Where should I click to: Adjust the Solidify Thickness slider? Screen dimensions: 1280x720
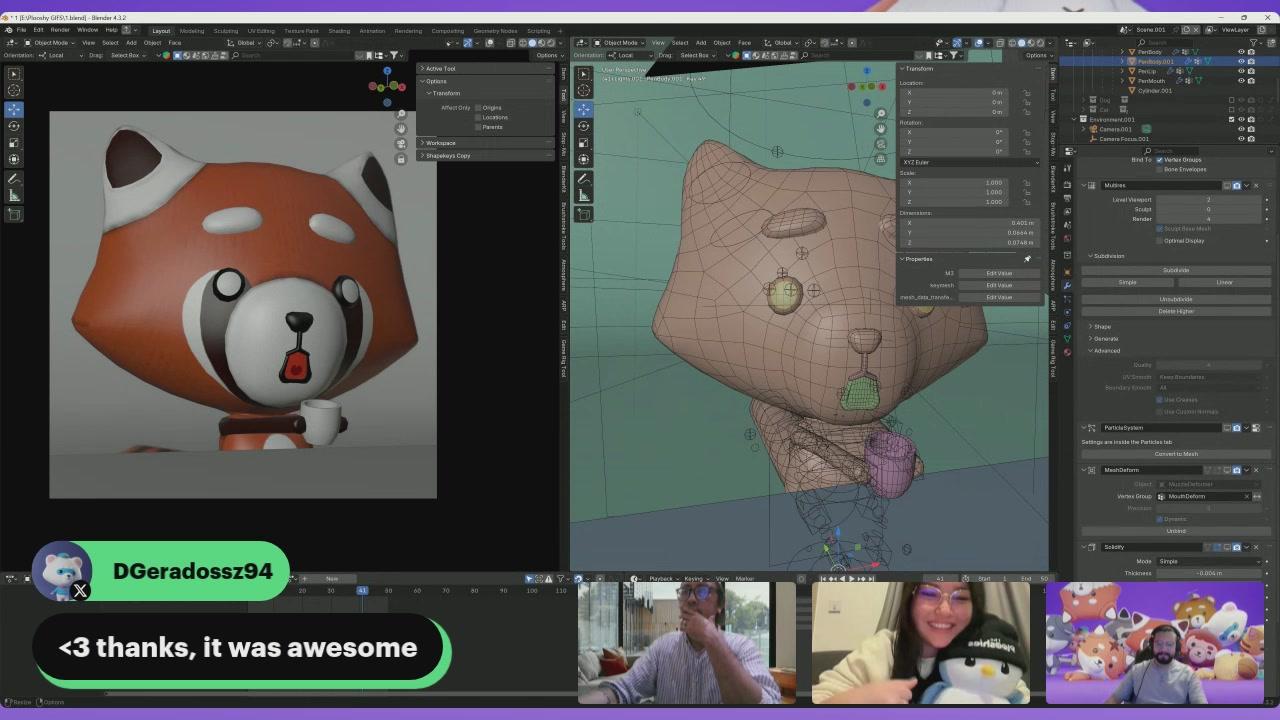[x=1210, y=573]
